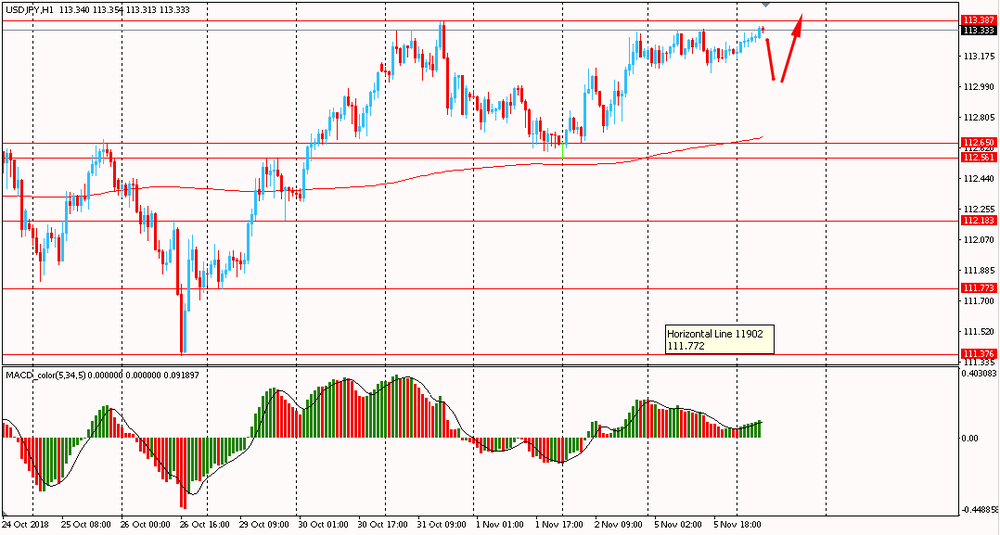This screenshot has height=535, width=1000.
Task: Select the red 113.387 price label
Action: [x=979, y=20]
